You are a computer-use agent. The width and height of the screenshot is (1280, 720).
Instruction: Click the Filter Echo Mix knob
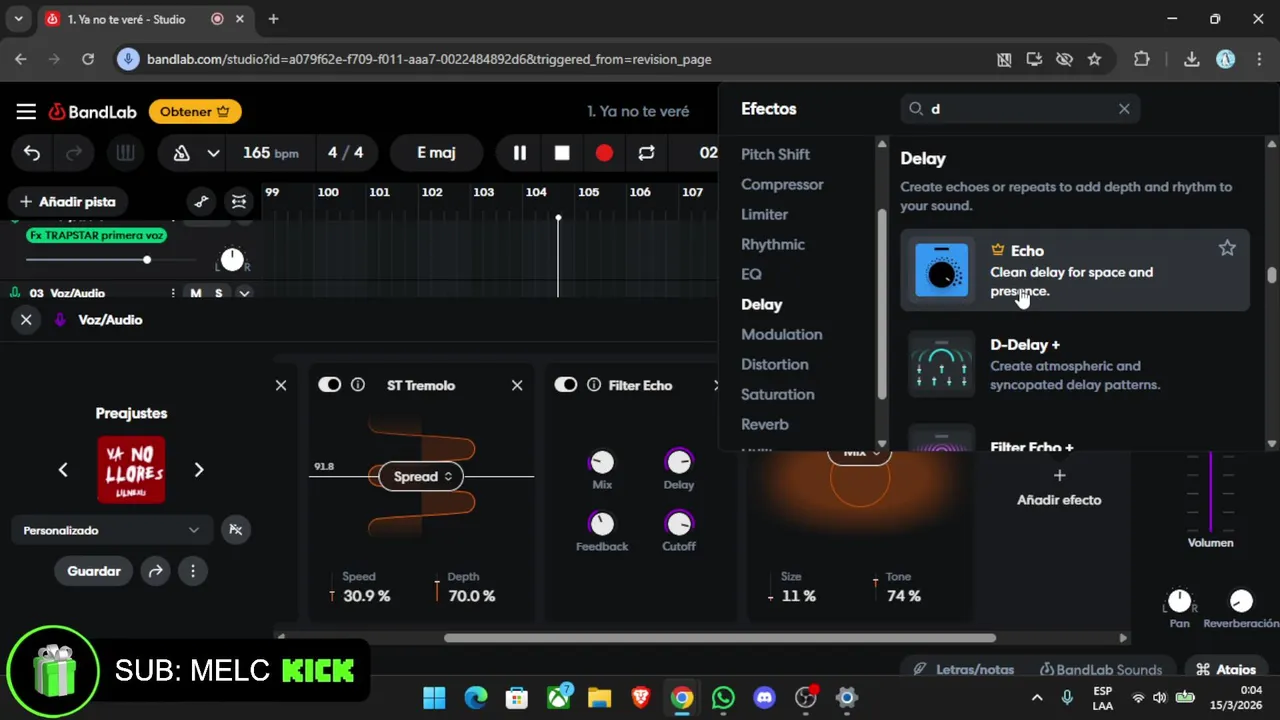pos(602,461)
